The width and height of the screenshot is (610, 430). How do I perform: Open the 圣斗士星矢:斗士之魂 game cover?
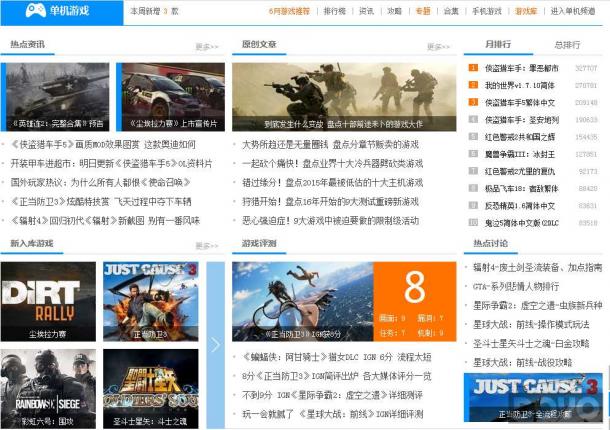click(151, 389)
